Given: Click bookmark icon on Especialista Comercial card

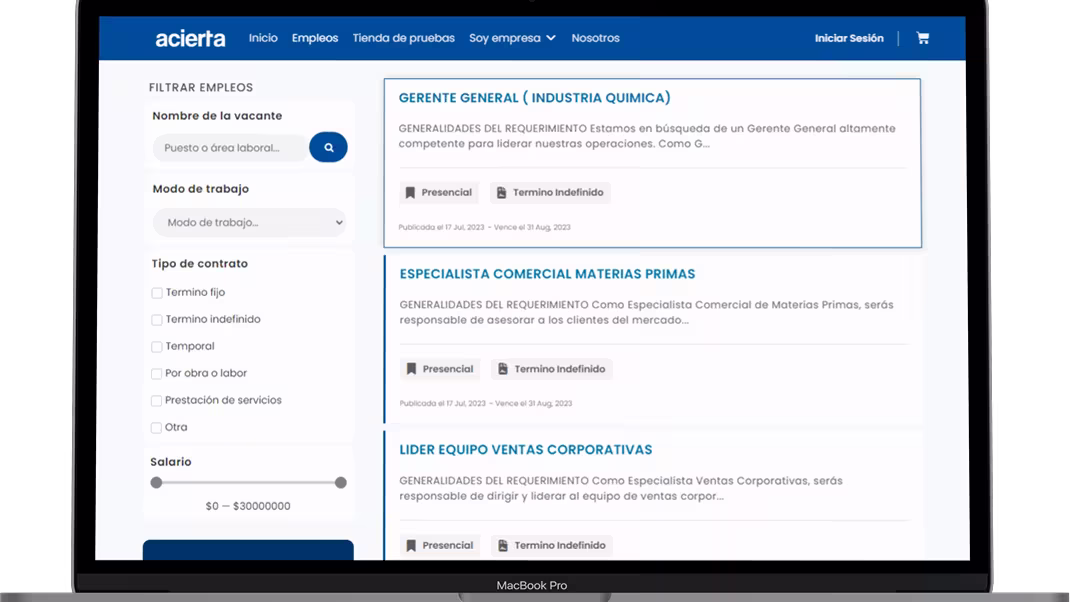Looking at the screenshot, I should point(411,369).
